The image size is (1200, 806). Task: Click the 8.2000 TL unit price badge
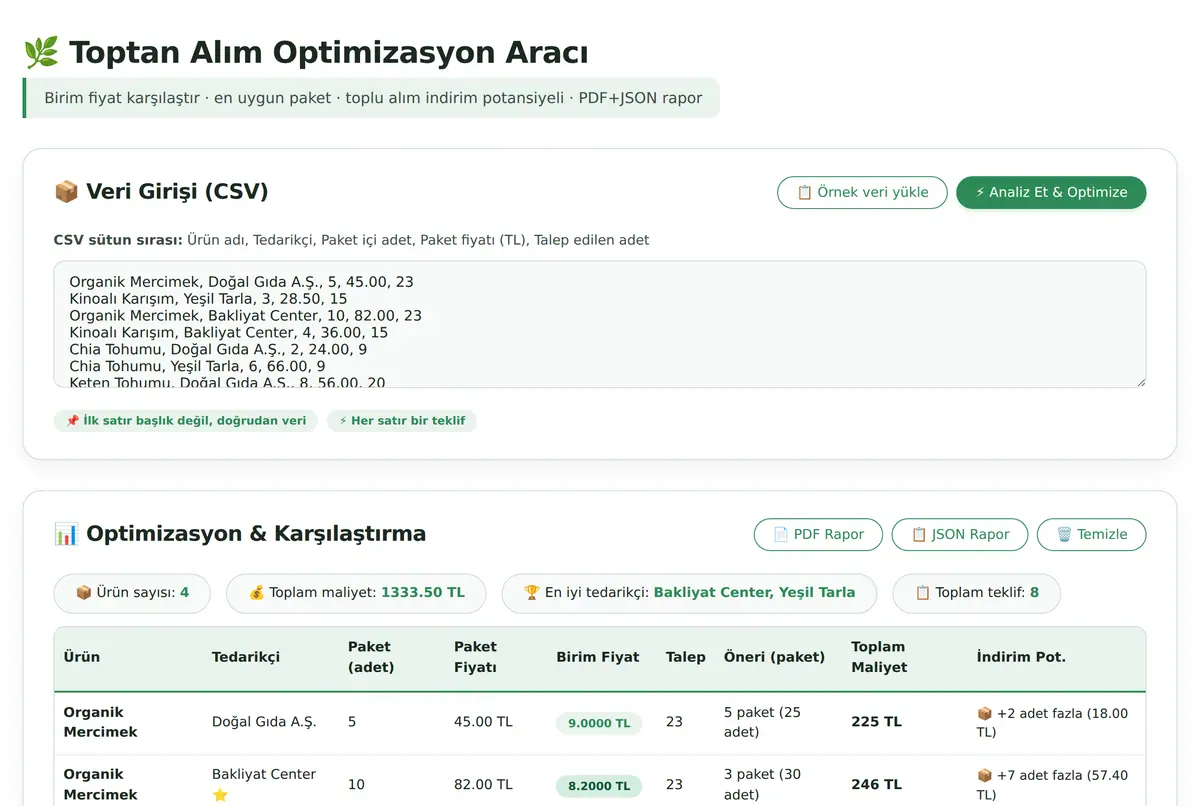point(599,786)
